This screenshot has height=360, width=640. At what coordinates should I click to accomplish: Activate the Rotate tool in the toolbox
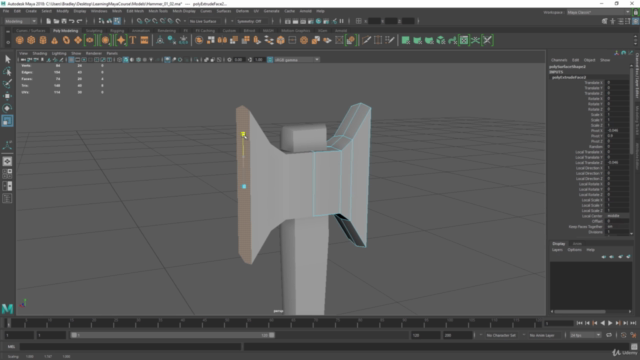tap(7, 108)
